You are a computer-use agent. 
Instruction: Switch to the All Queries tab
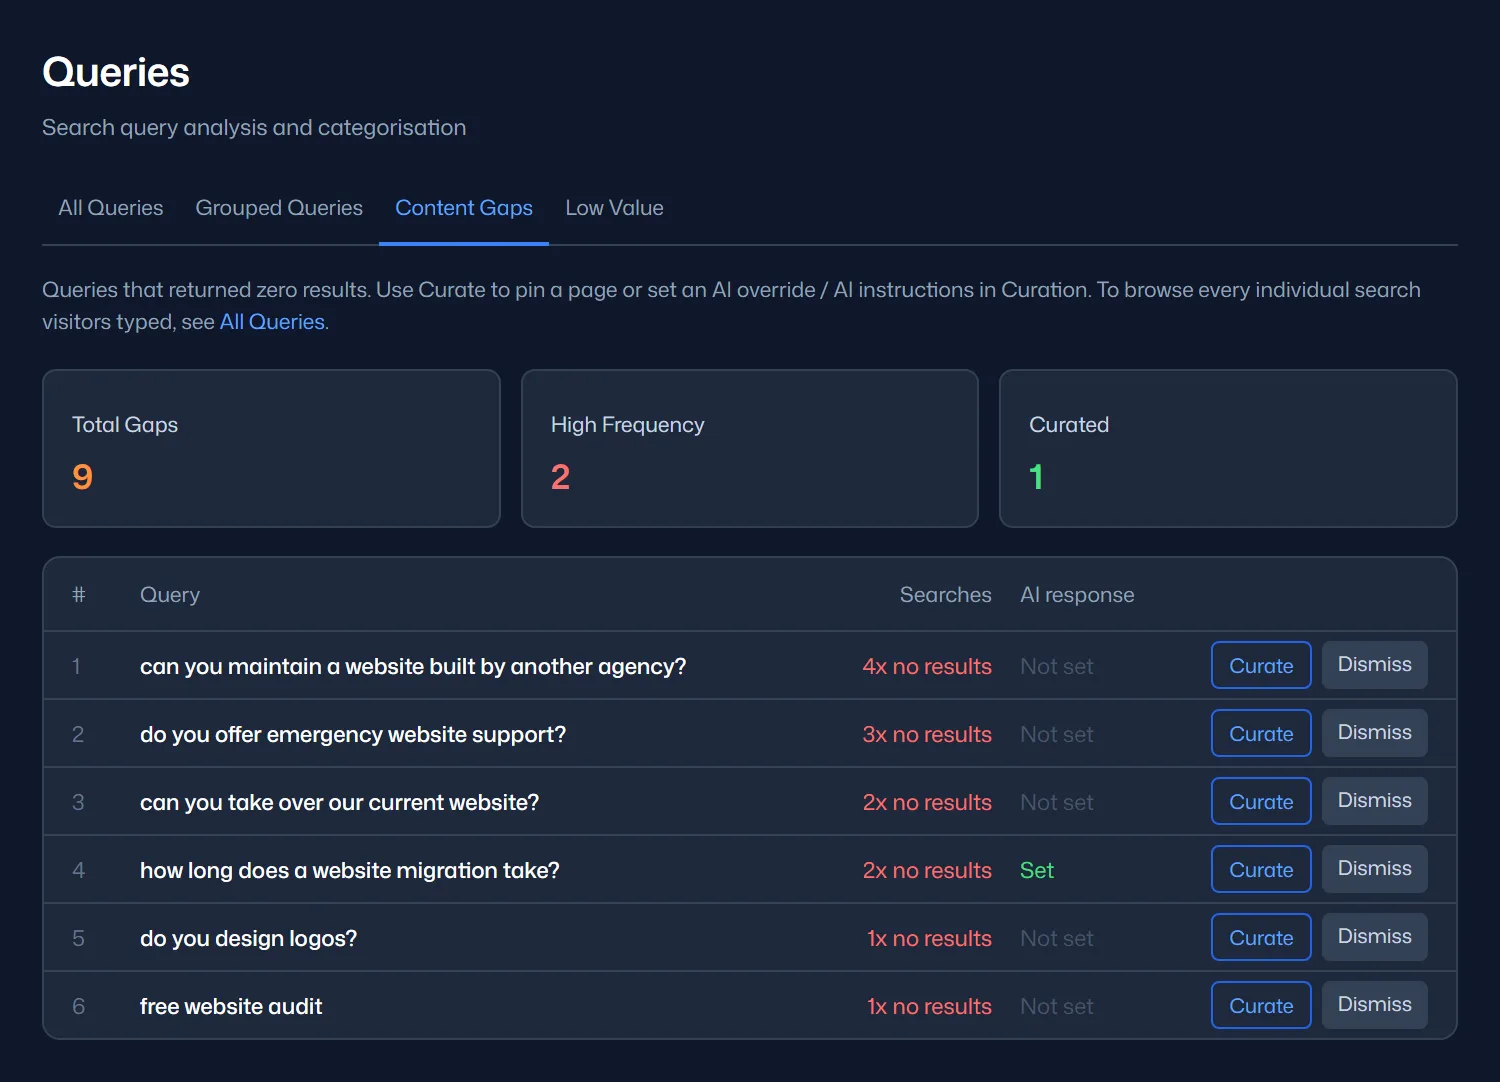110,208
